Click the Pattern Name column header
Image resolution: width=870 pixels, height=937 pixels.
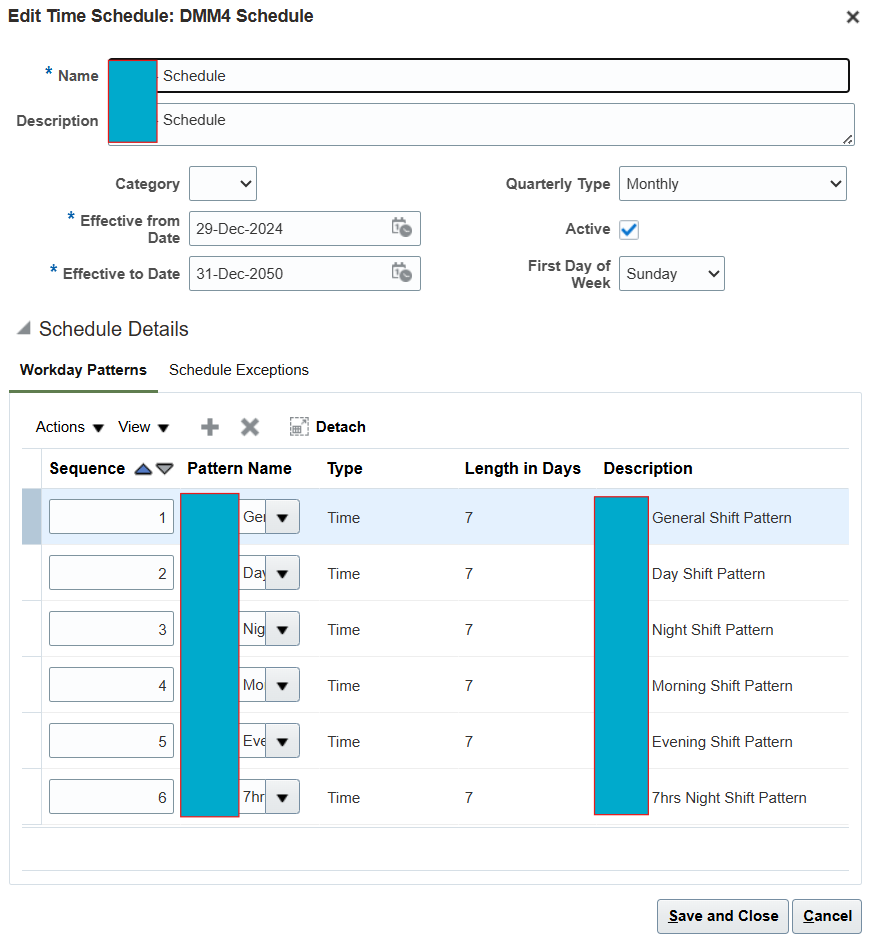point(239,468)
